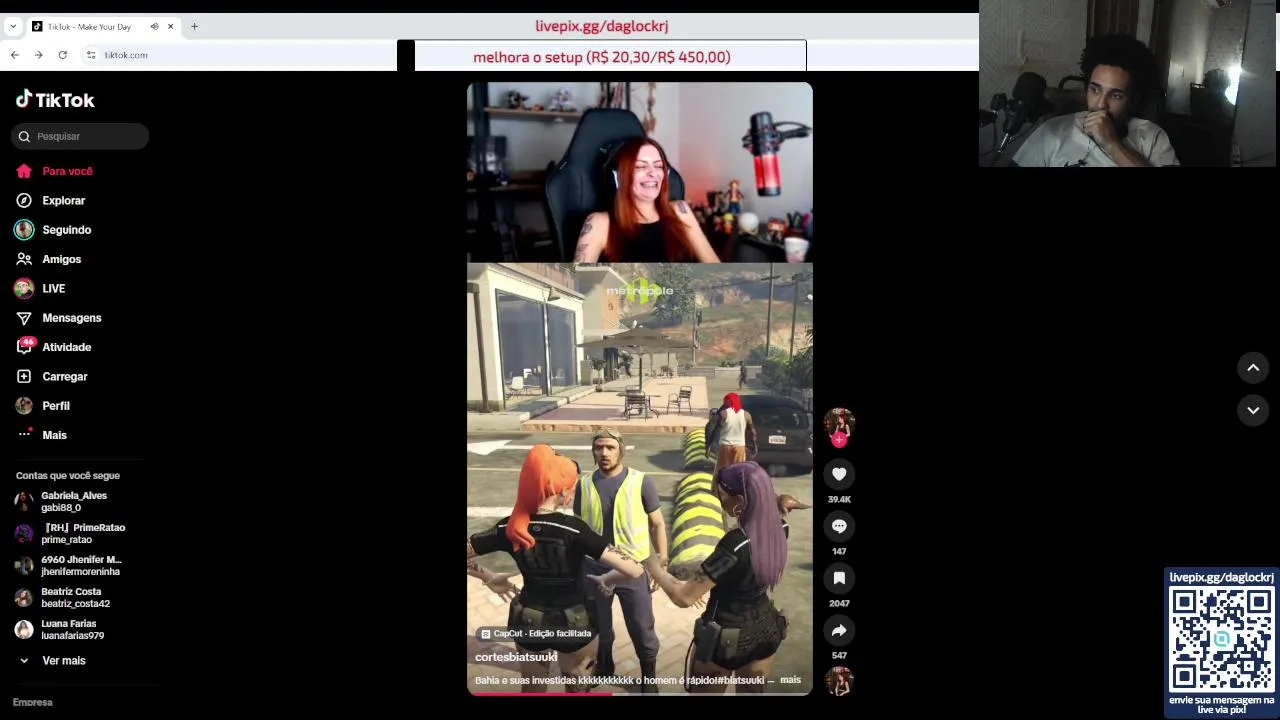1280x720 pixels.
Task: Open jhenifermoreninha account
Action: pyautogui.click(x=68, y=565)
